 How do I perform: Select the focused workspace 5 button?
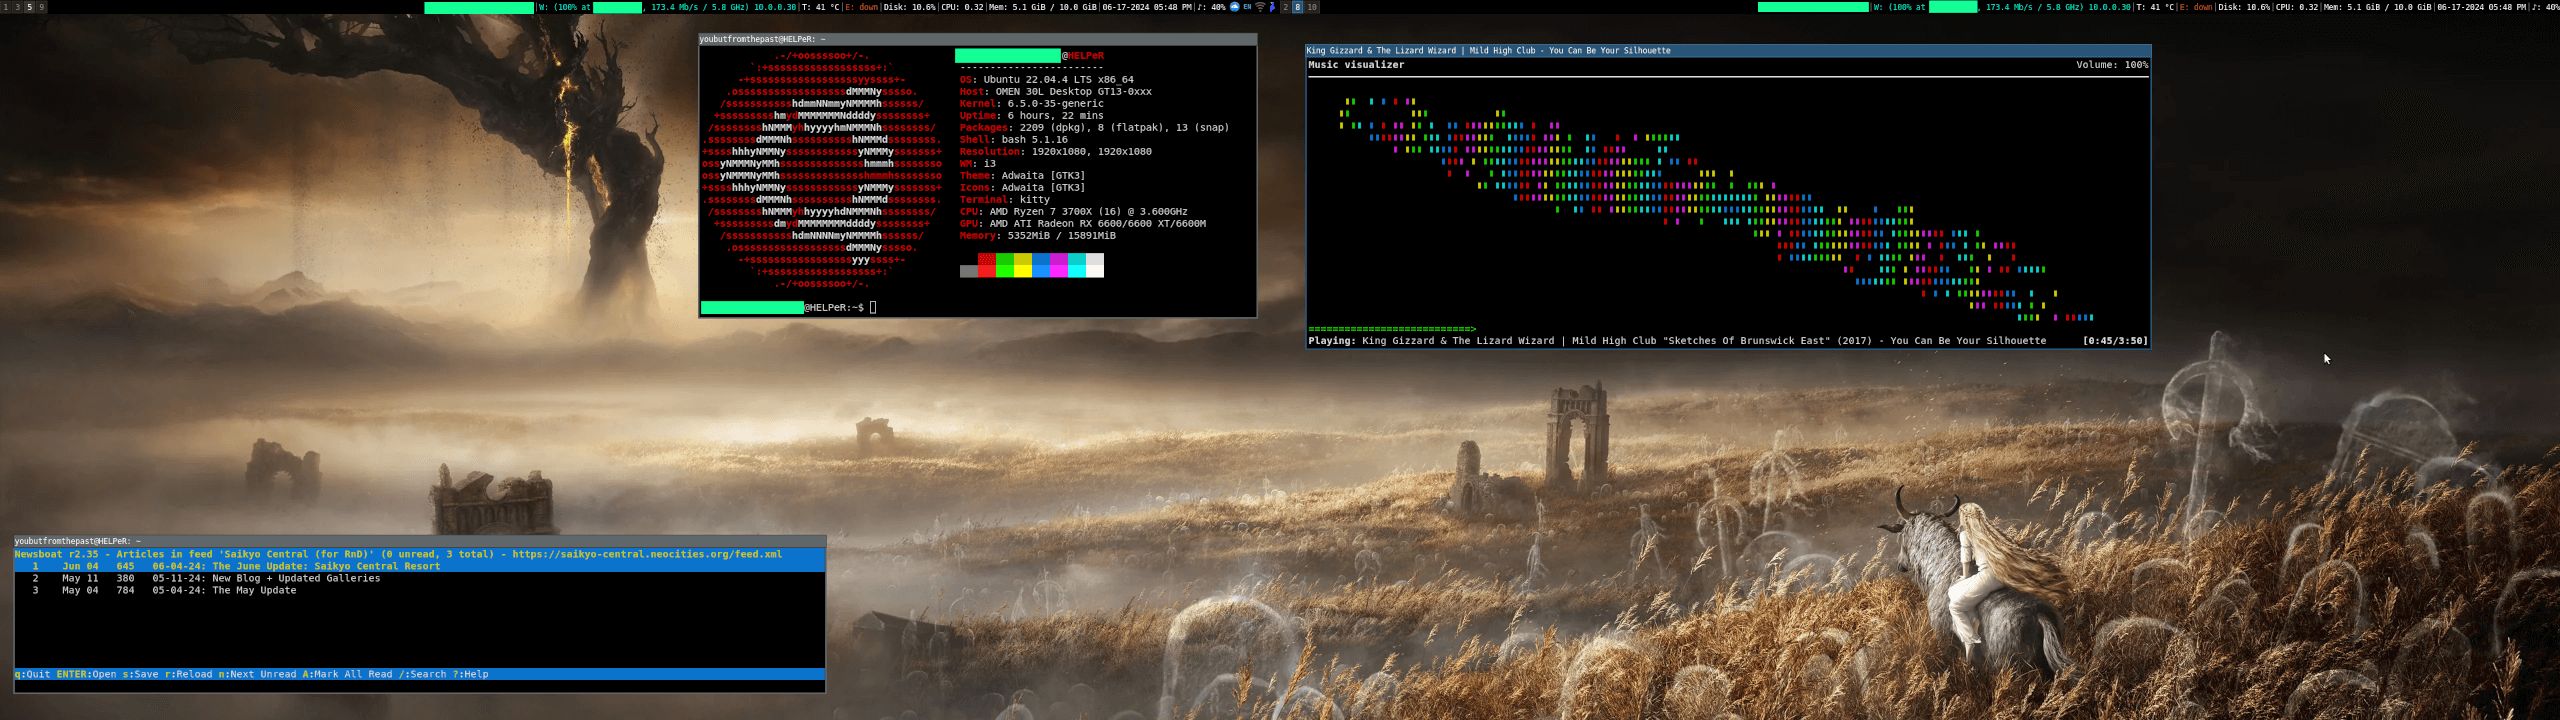29,7
